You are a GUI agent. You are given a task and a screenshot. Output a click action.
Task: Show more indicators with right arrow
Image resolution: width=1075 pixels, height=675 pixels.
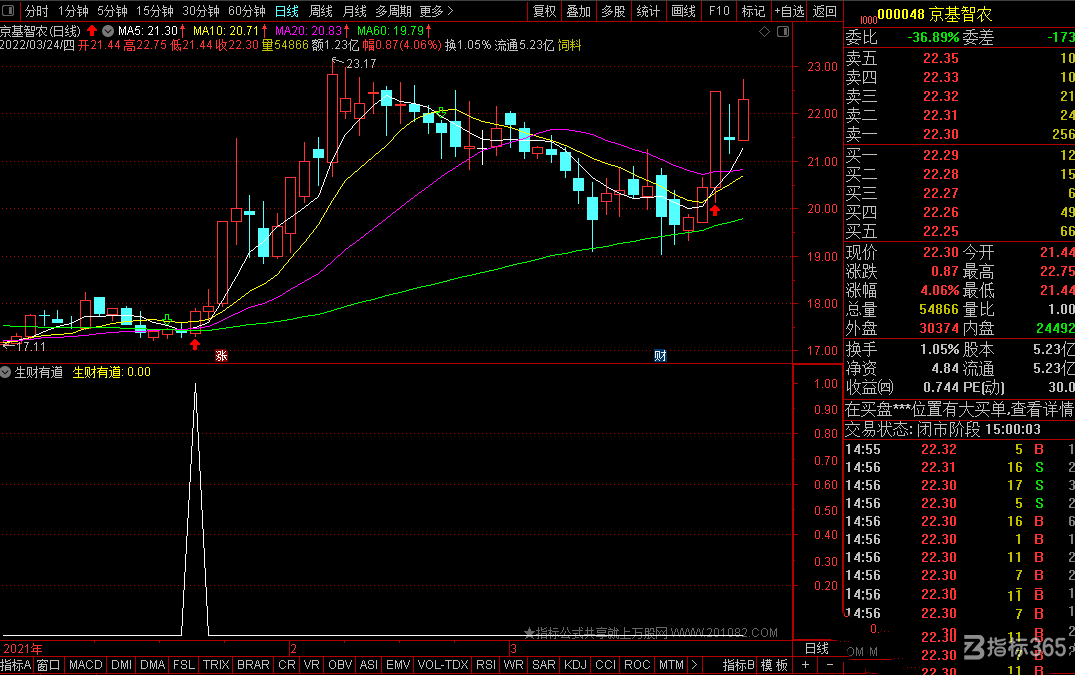(694, 665)
